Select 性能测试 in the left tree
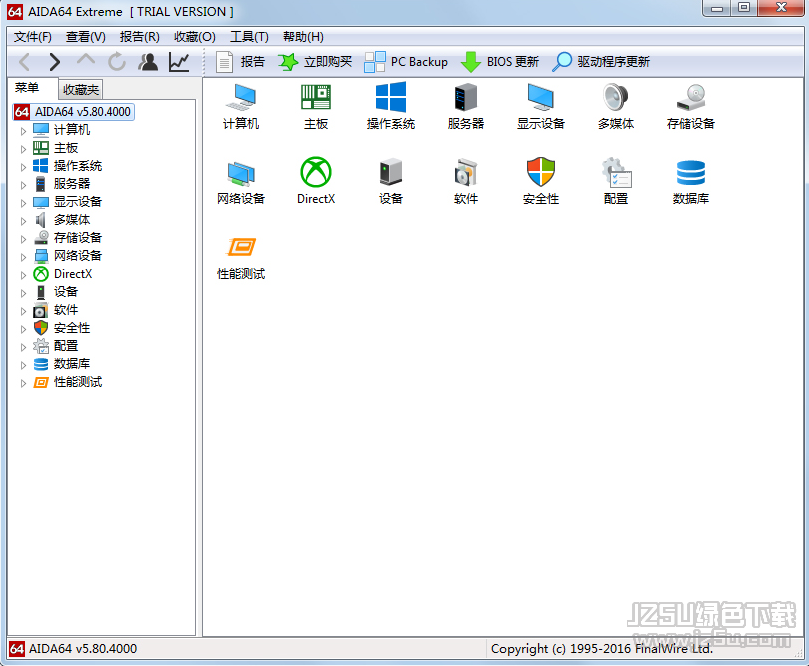This screenshot has height=666, width=809. (78, 382)
